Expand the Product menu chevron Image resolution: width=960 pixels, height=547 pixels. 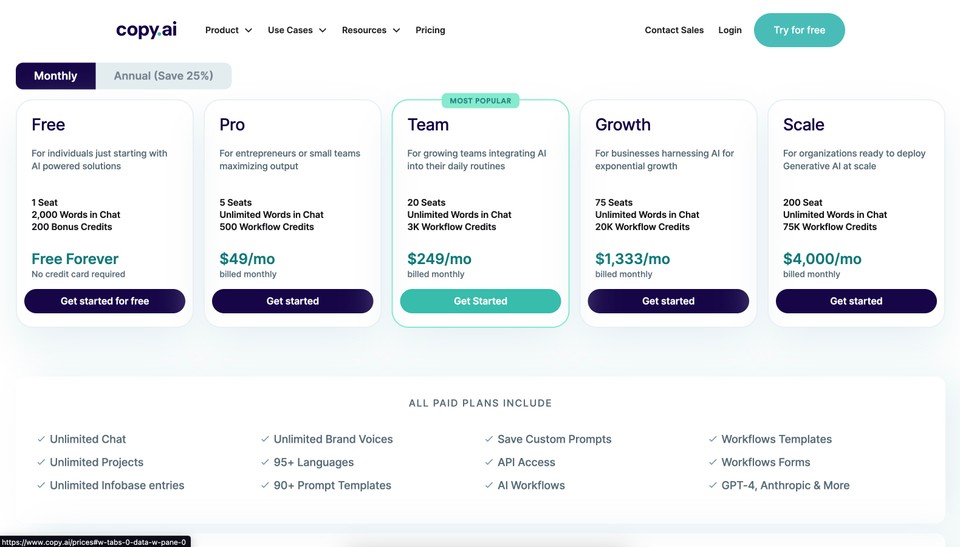pos(249,30)
